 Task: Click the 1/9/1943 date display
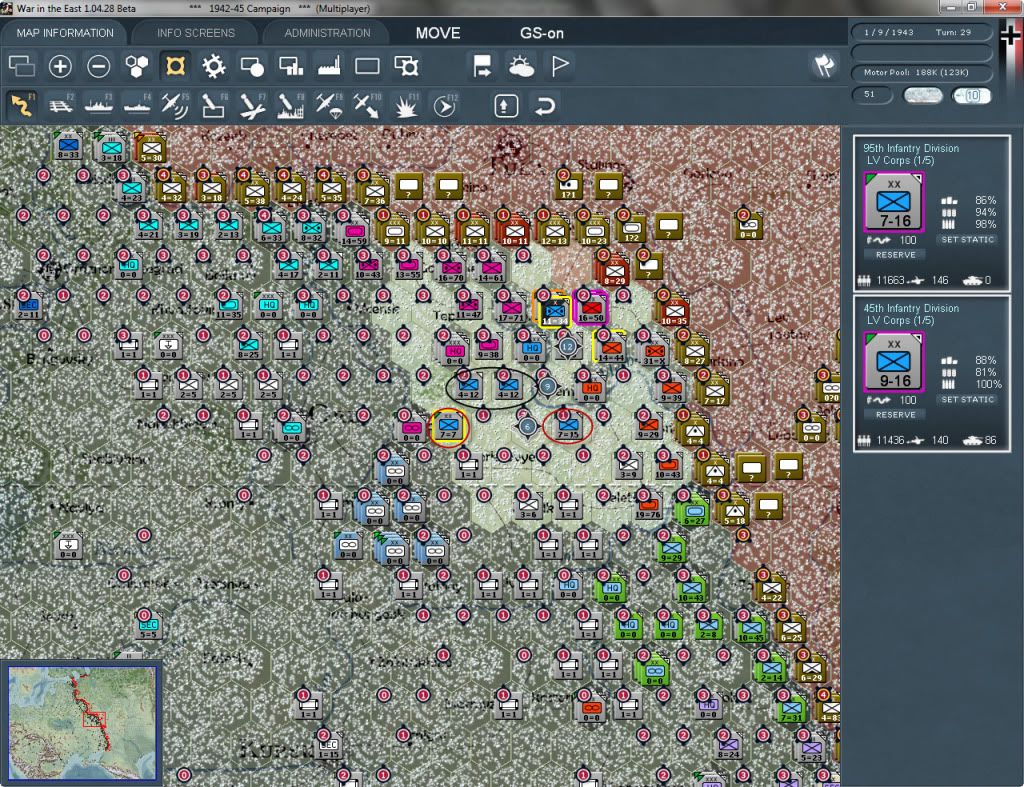click(889, 32)
